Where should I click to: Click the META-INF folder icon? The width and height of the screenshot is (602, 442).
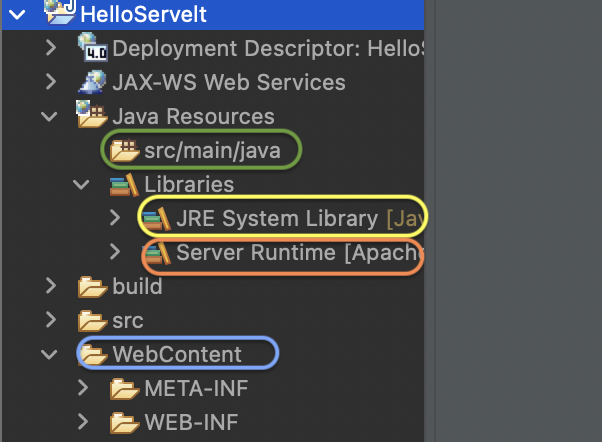pyautogui.click(x=124, y=389)
